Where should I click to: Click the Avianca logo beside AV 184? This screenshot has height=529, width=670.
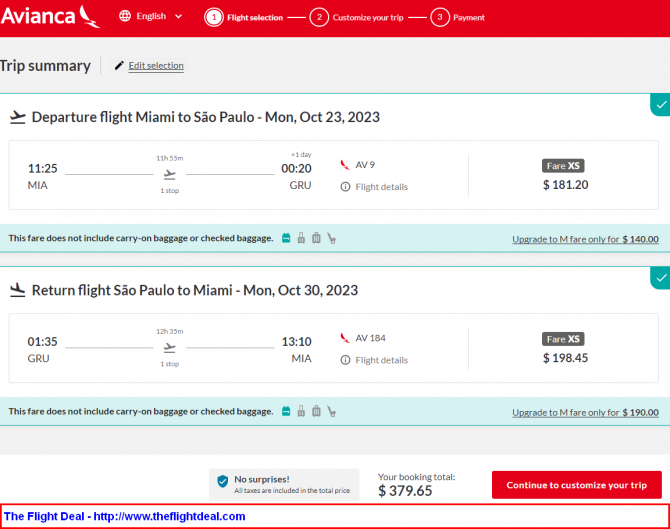[x=345, y=338]
